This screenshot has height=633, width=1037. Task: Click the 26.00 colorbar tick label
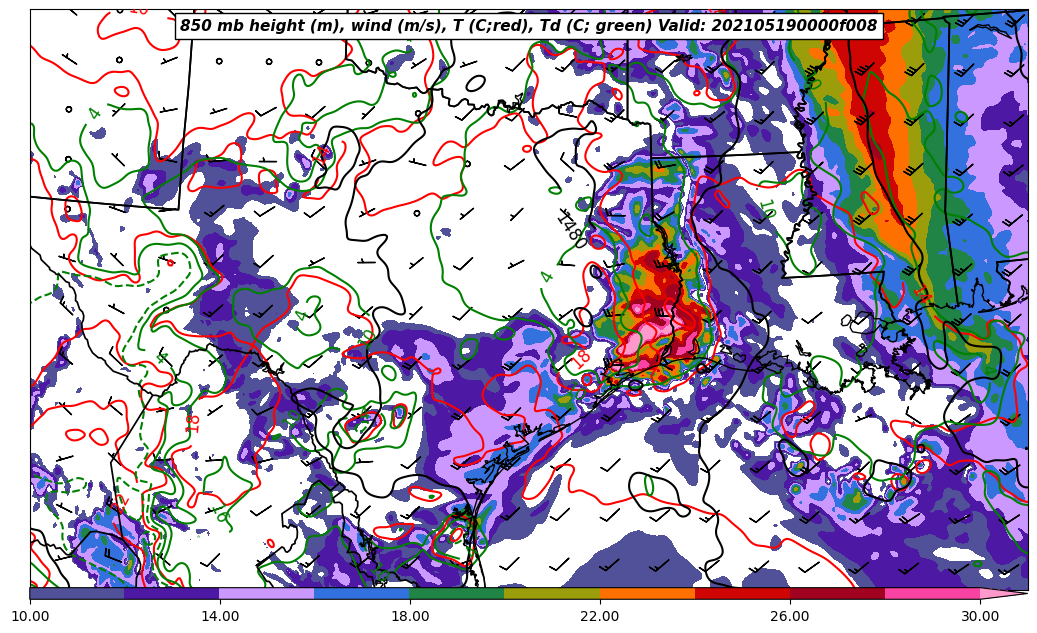coord(790,616)
